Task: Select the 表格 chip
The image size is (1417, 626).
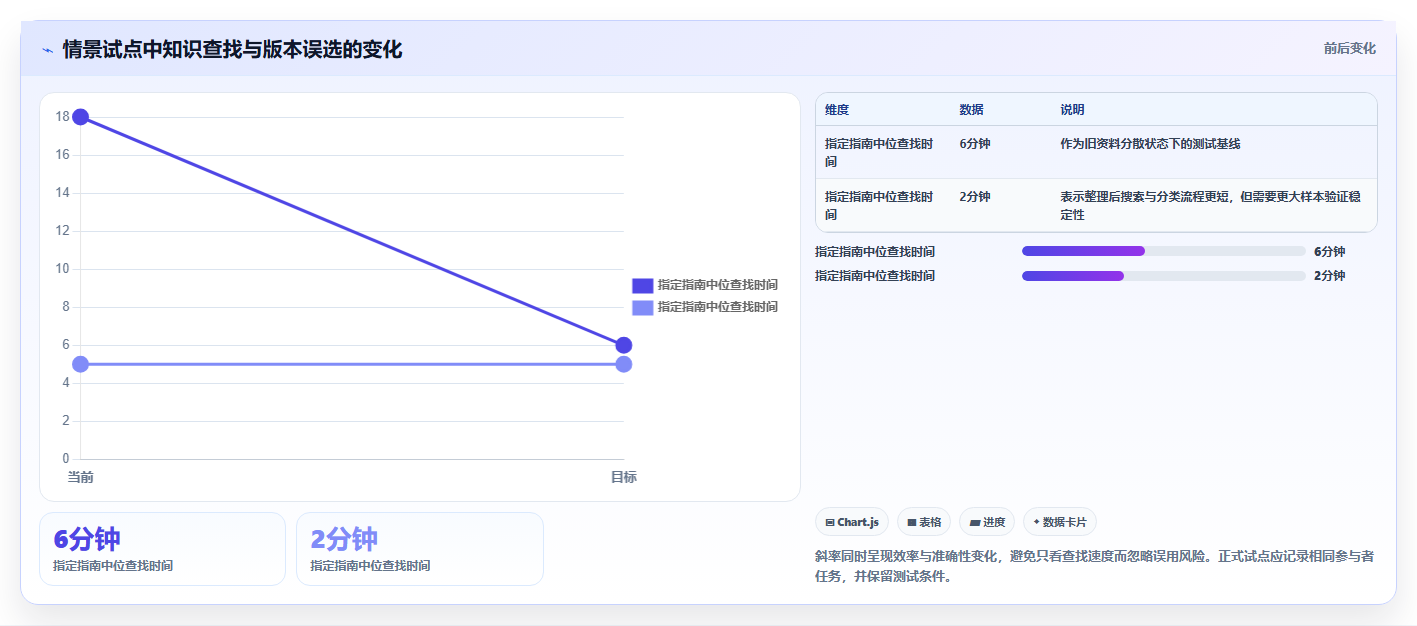Action: [x=924, y=522]
